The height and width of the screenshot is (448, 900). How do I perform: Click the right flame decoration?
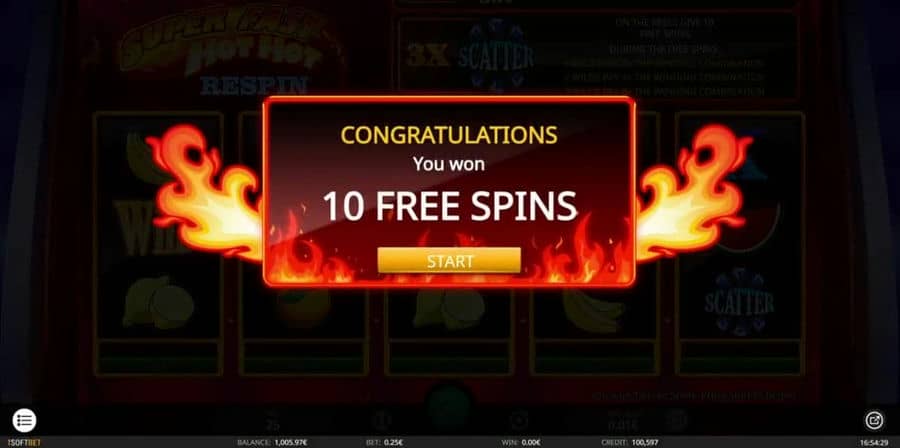tap(693, 192)
